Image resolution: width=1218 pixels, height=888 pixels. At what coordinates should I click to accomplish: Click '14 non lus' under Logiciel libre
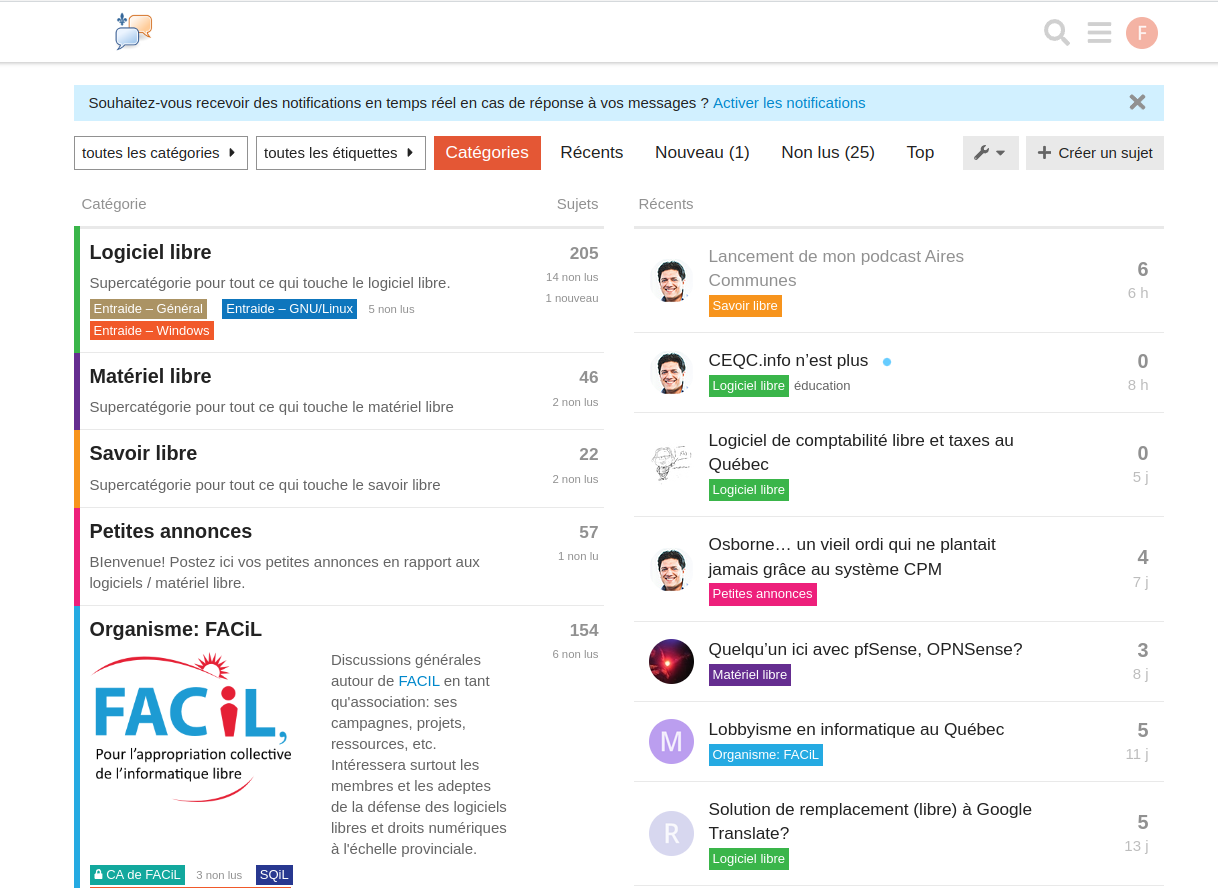coord(572,277)
